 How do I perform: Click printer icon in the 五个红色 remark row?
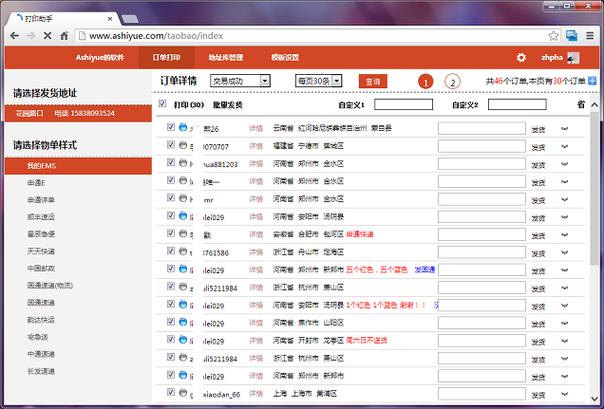click(183, 269)
